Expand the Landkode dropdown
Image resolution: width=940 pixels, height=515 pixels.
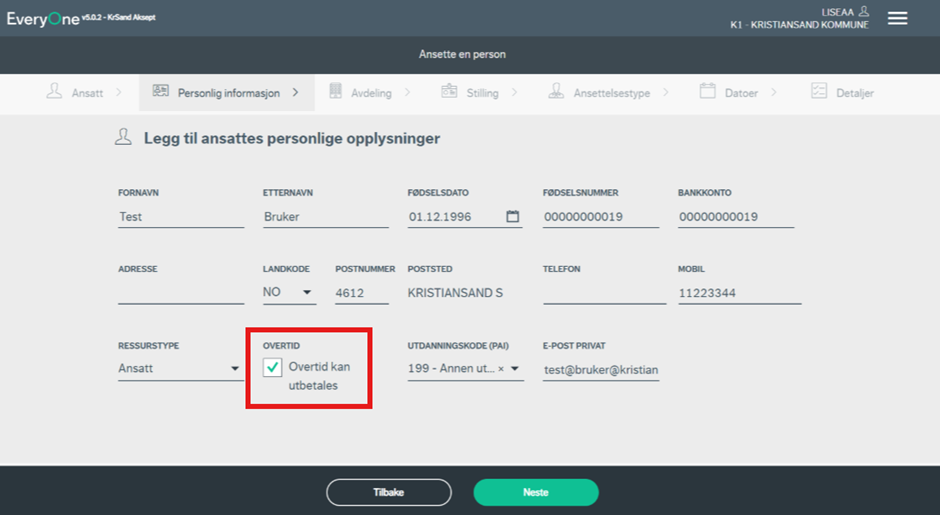click(307, 293)
